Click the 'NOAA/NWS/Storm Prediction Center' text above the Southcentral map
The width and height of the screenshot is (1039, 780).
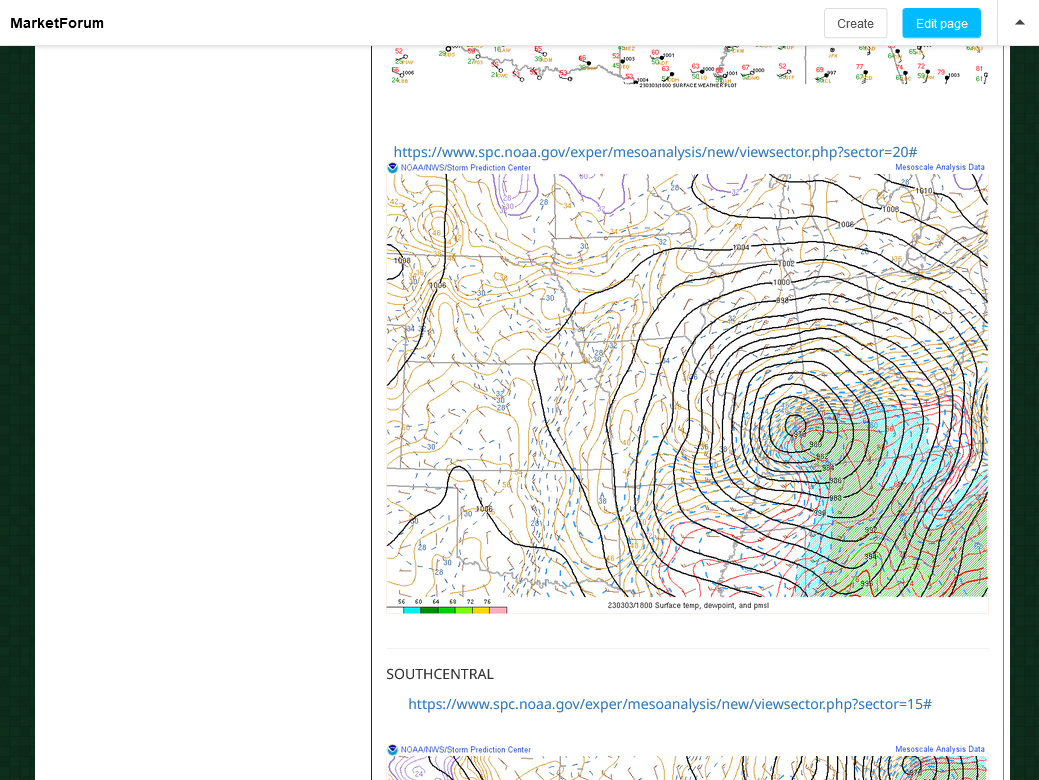pos(466,750)
